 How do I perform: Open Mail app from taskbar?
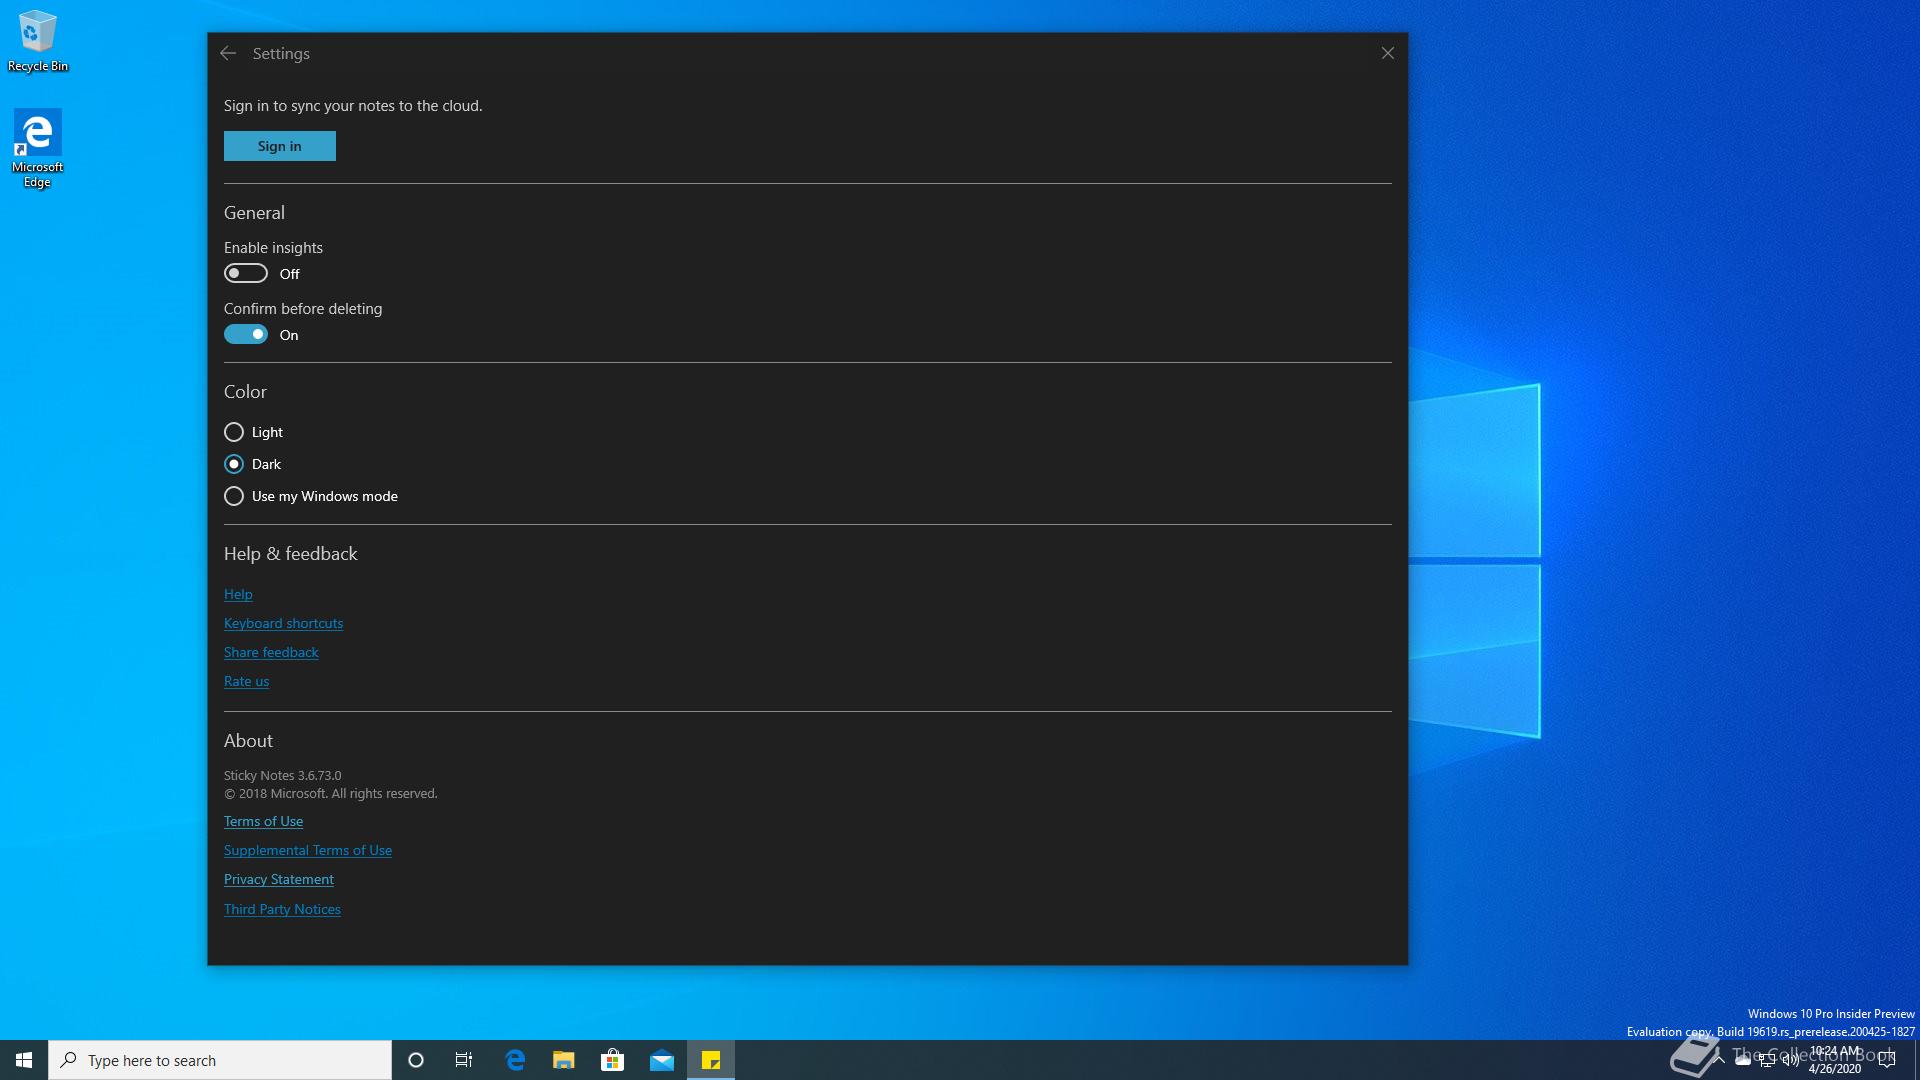point(661,1060)
